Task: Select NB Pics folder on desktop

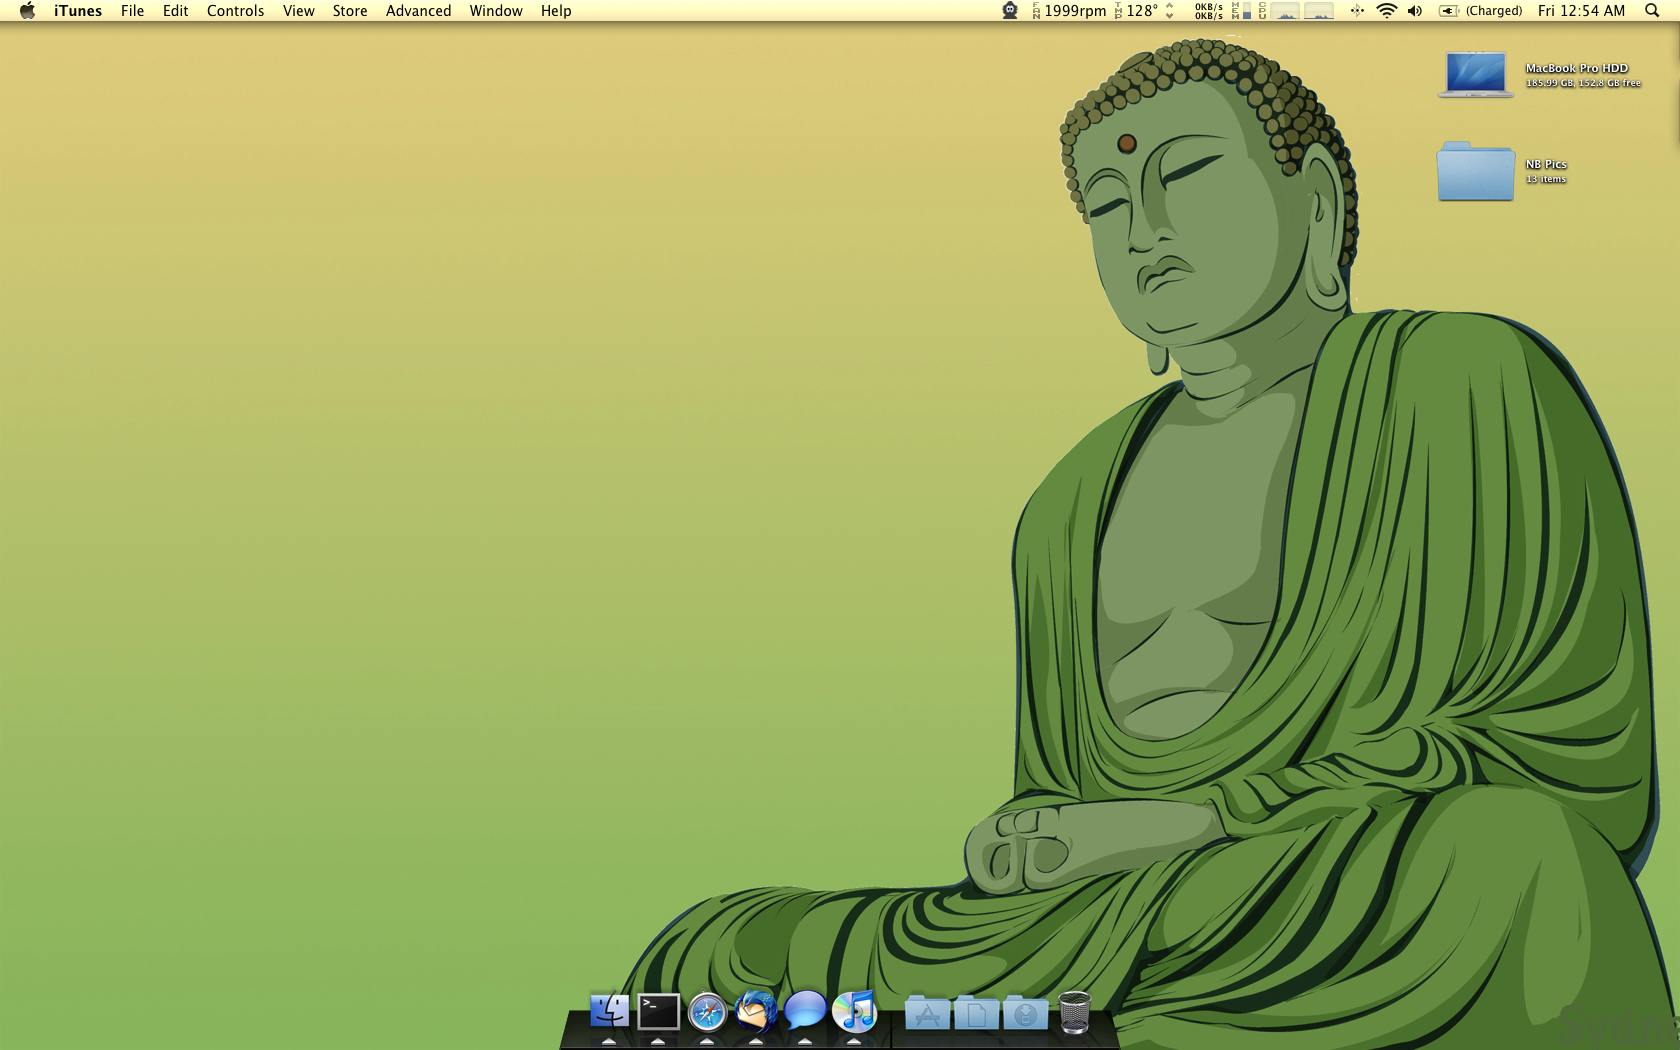Action: (1475, 171)
